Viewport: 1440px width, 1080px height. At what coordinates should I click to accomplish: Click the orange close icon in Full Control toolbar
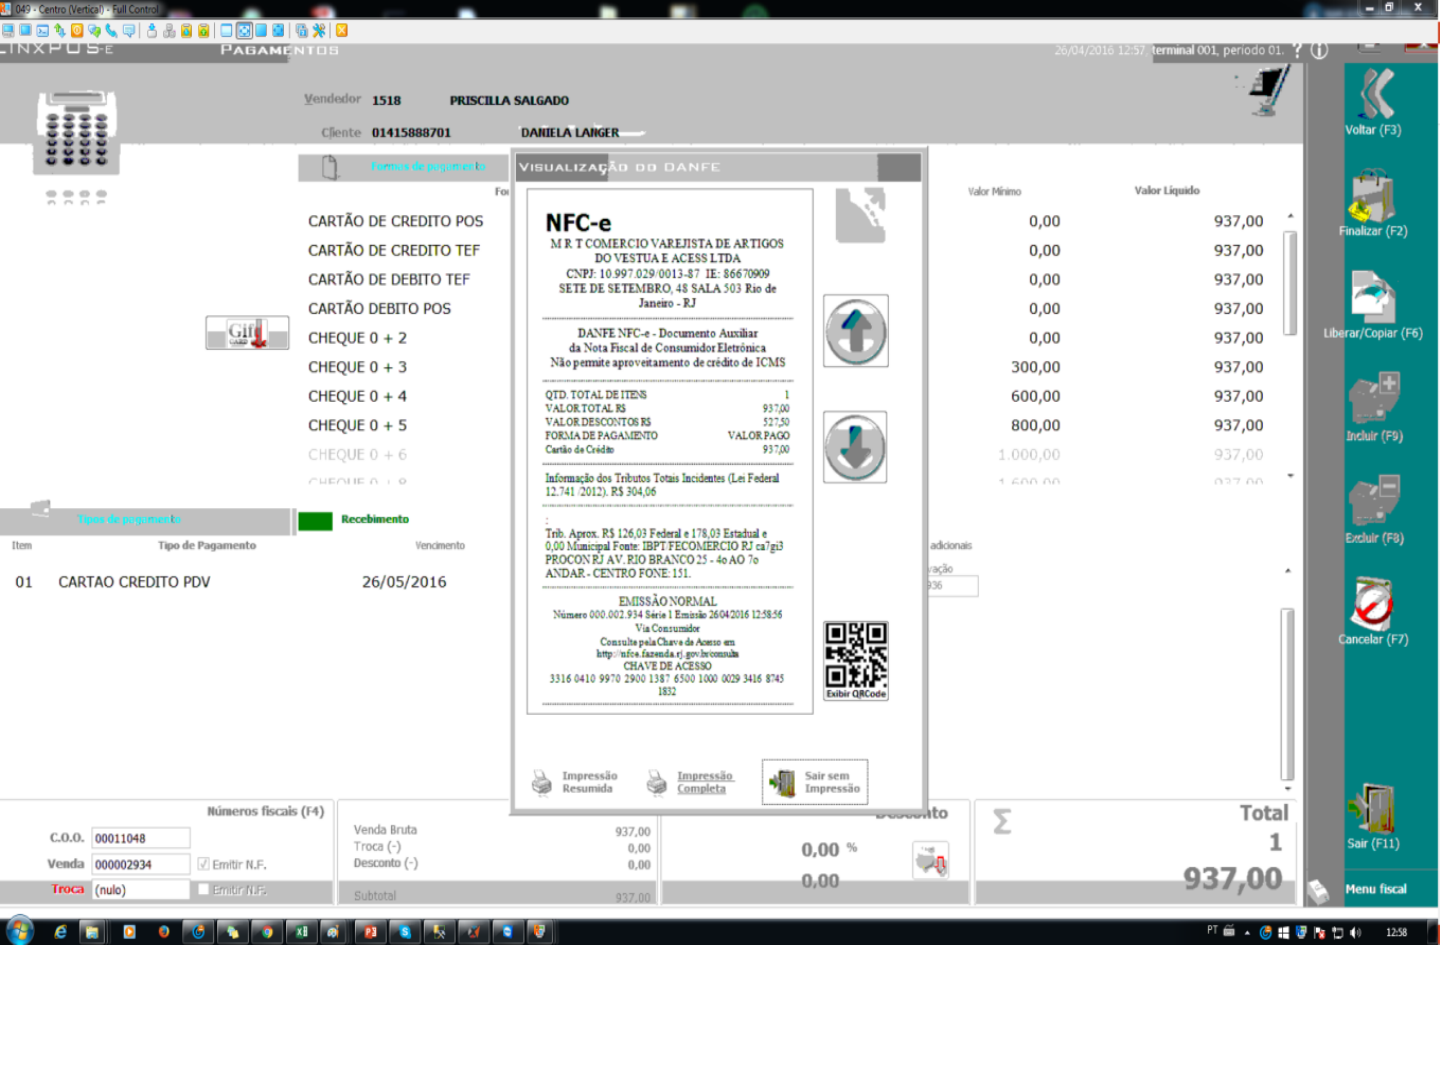[342, 30]
